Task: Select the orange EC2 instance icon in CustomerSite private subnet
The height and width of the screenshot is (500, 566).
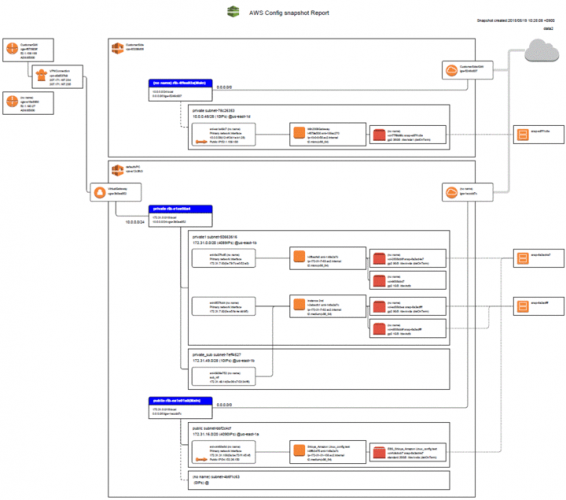Action: pos(299,132)
